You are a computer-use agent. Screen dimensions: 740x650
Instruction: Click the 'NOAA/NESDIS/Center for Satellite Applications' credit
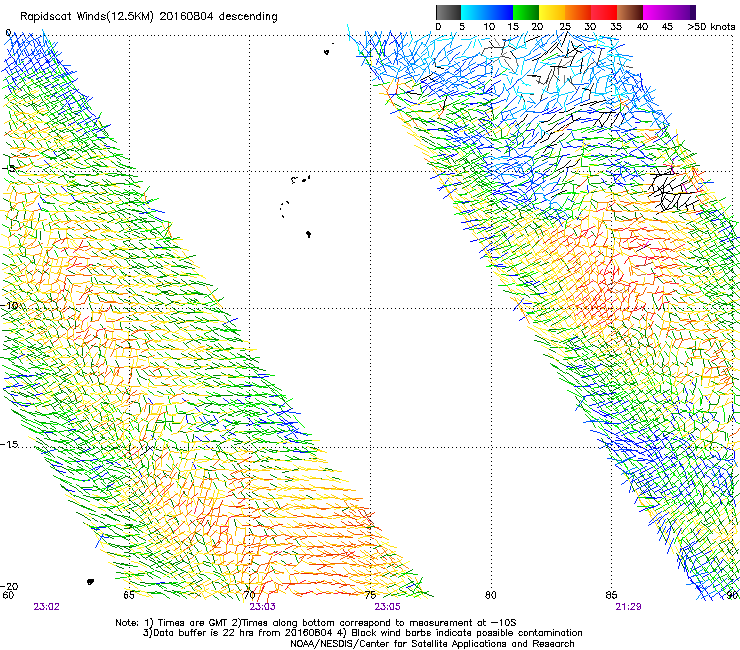pos(400,644)
